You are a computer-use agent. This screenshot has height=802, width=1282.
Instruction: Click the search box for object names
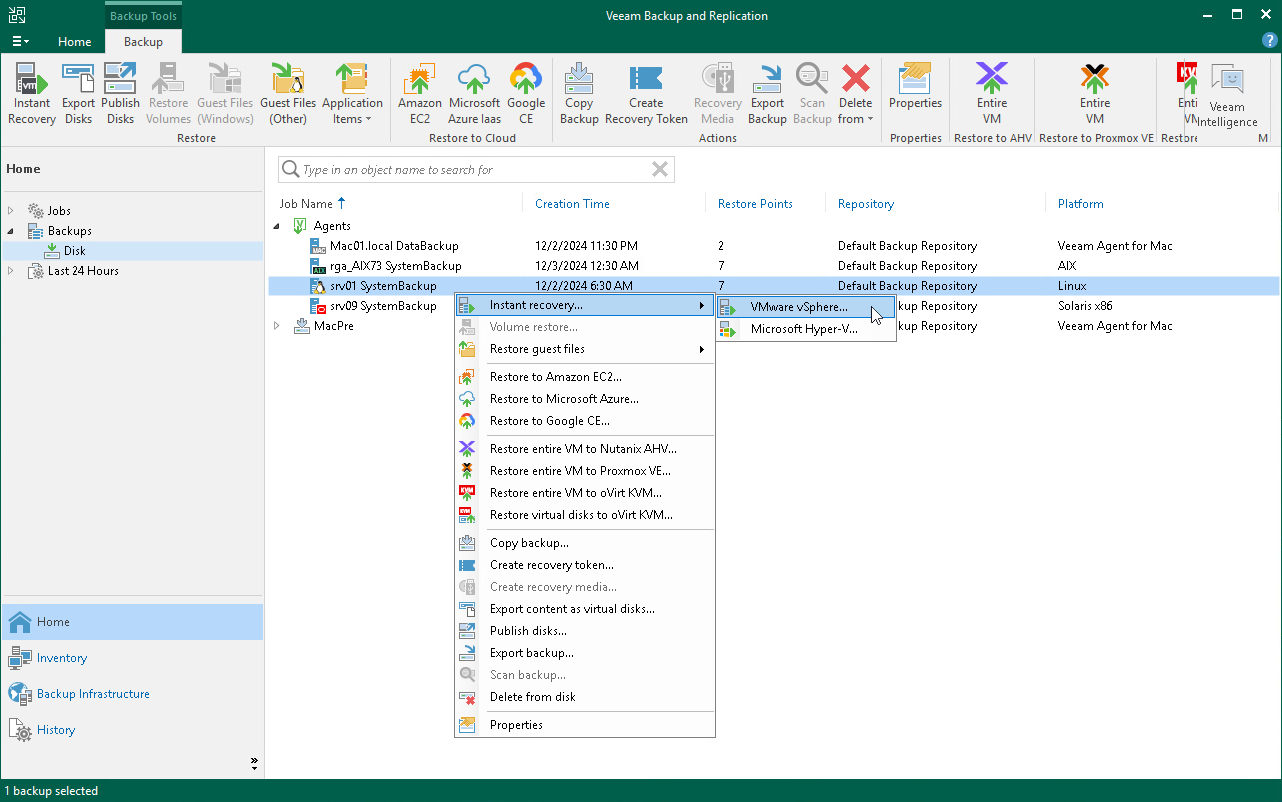[x=476, y=170]
